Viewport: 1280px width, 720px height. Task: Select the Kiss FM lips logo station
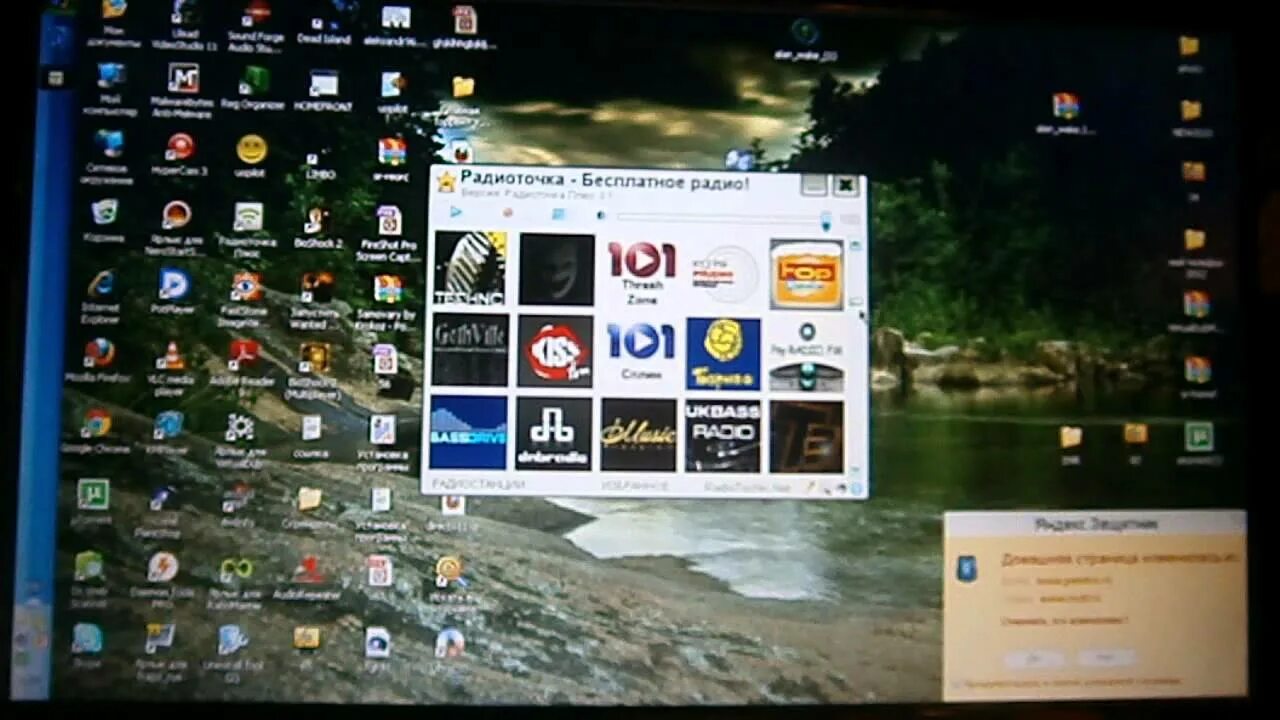[555, 351]
